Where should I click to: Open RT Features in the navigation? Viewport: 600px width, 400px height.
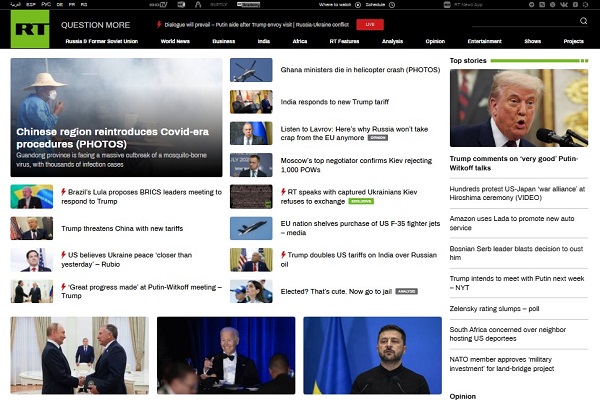tap(344, 41)
